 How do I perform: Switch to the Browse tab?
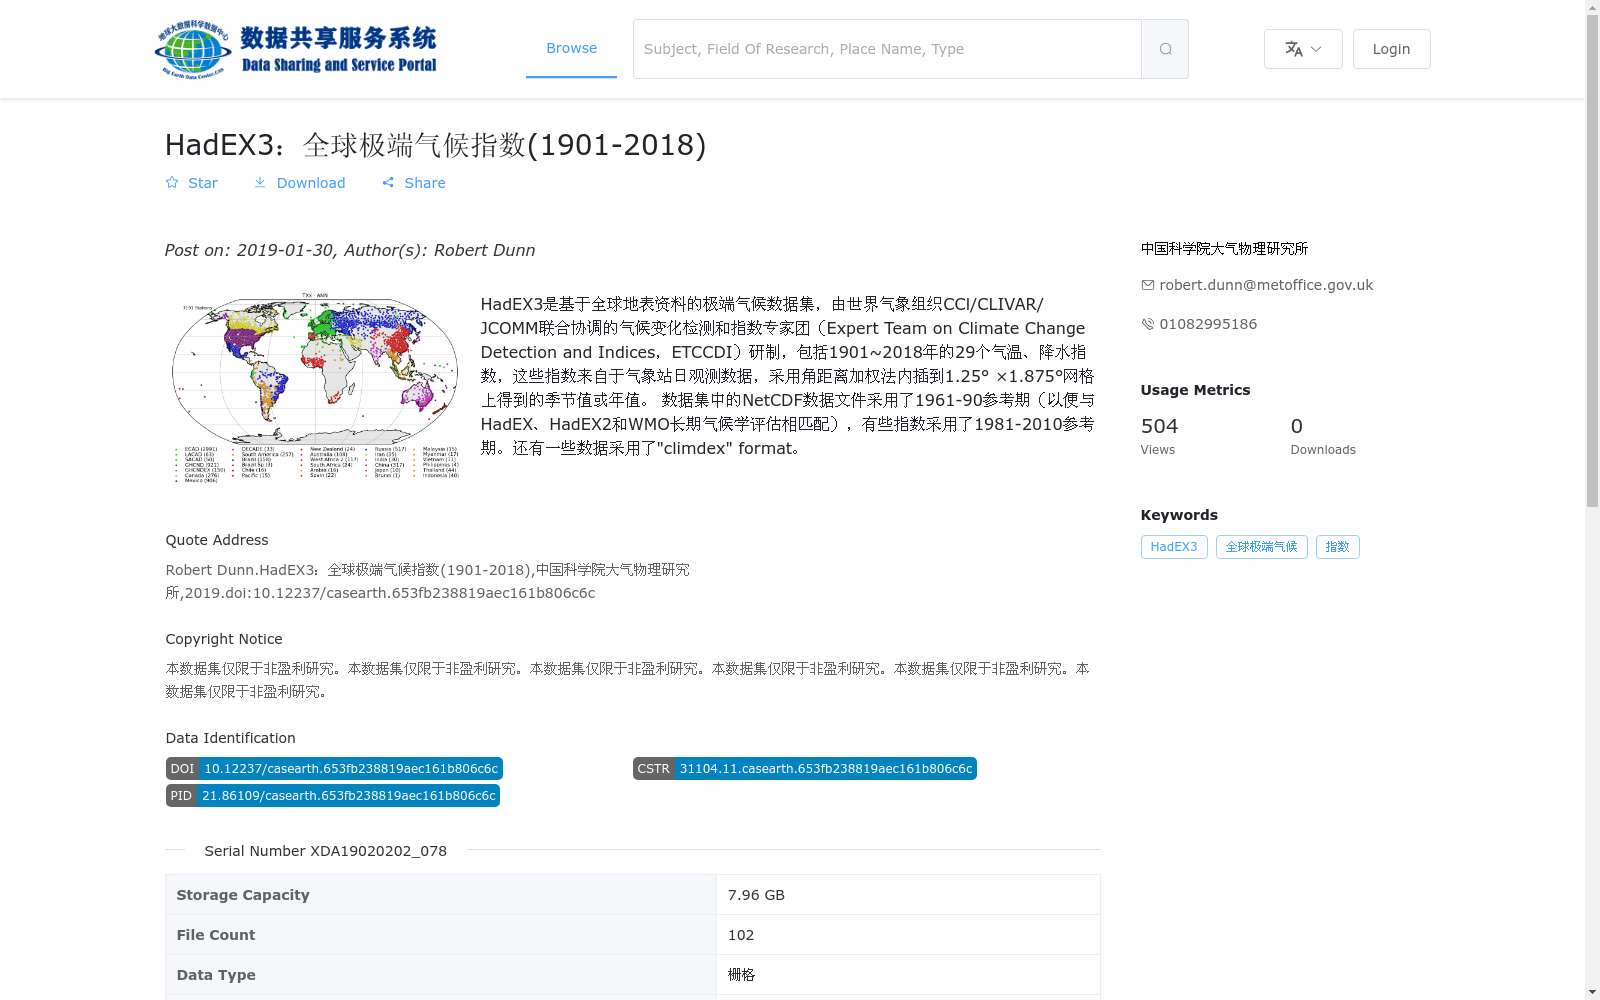tap(571, 48)
